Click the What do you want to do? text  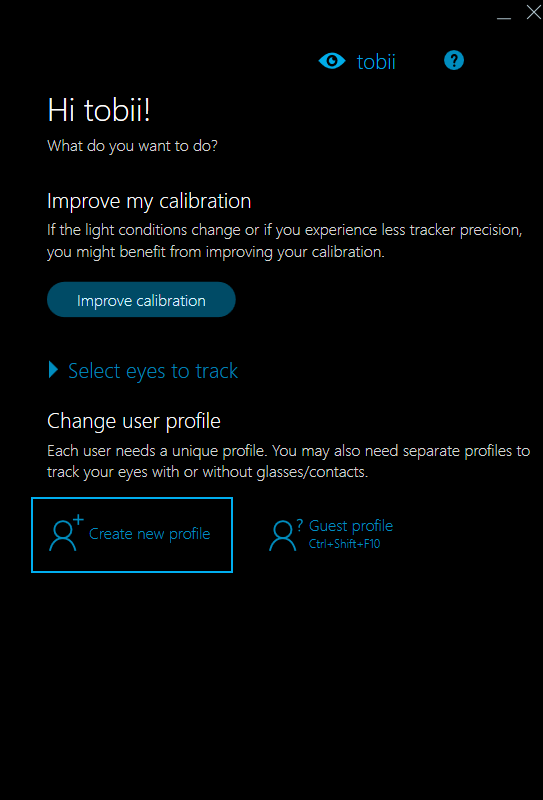tap(133, 146)
